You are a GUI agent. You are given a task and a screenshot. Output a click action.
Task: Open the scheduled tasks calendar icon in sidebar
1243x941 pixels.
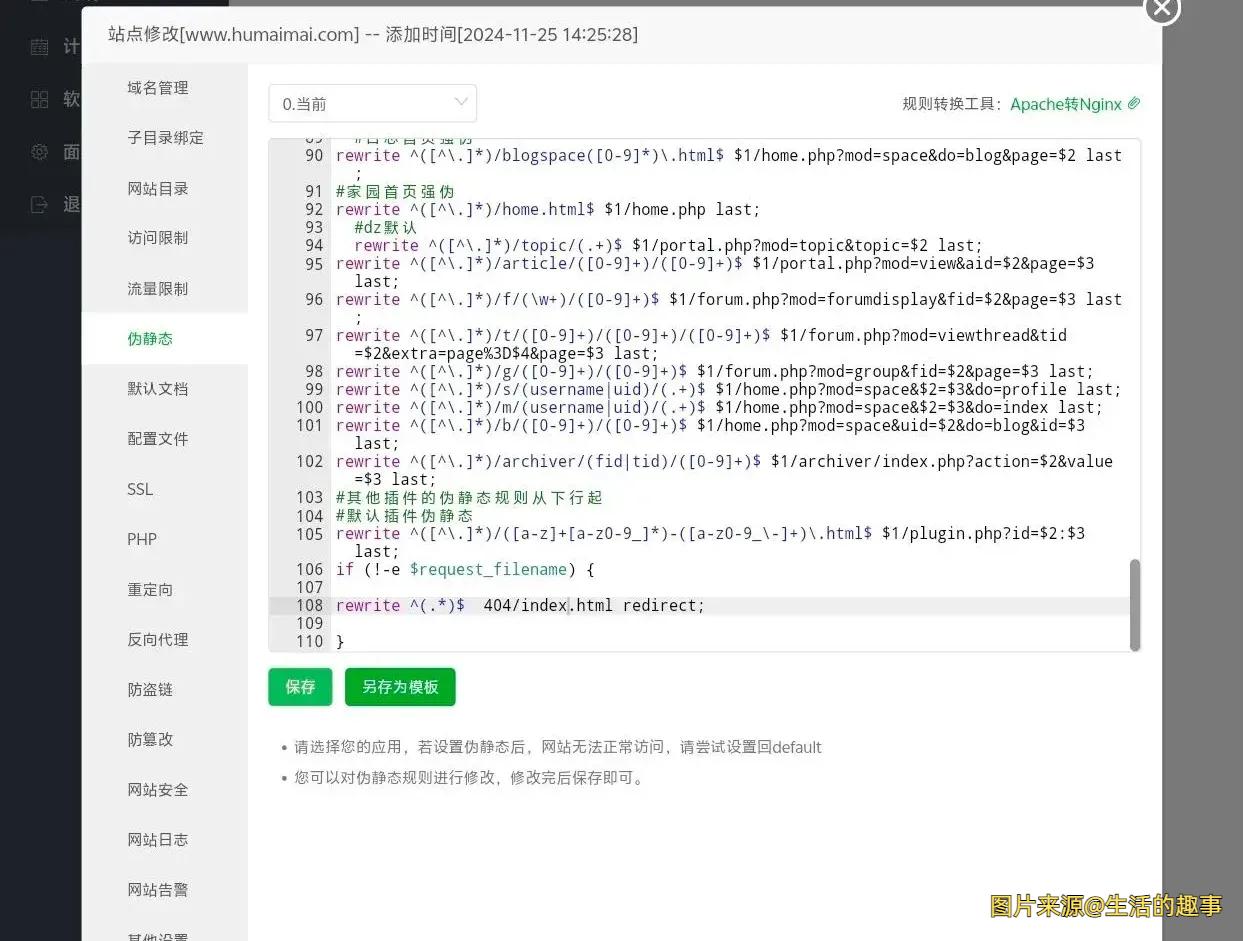pyautogui.click(x=39, y=45)
